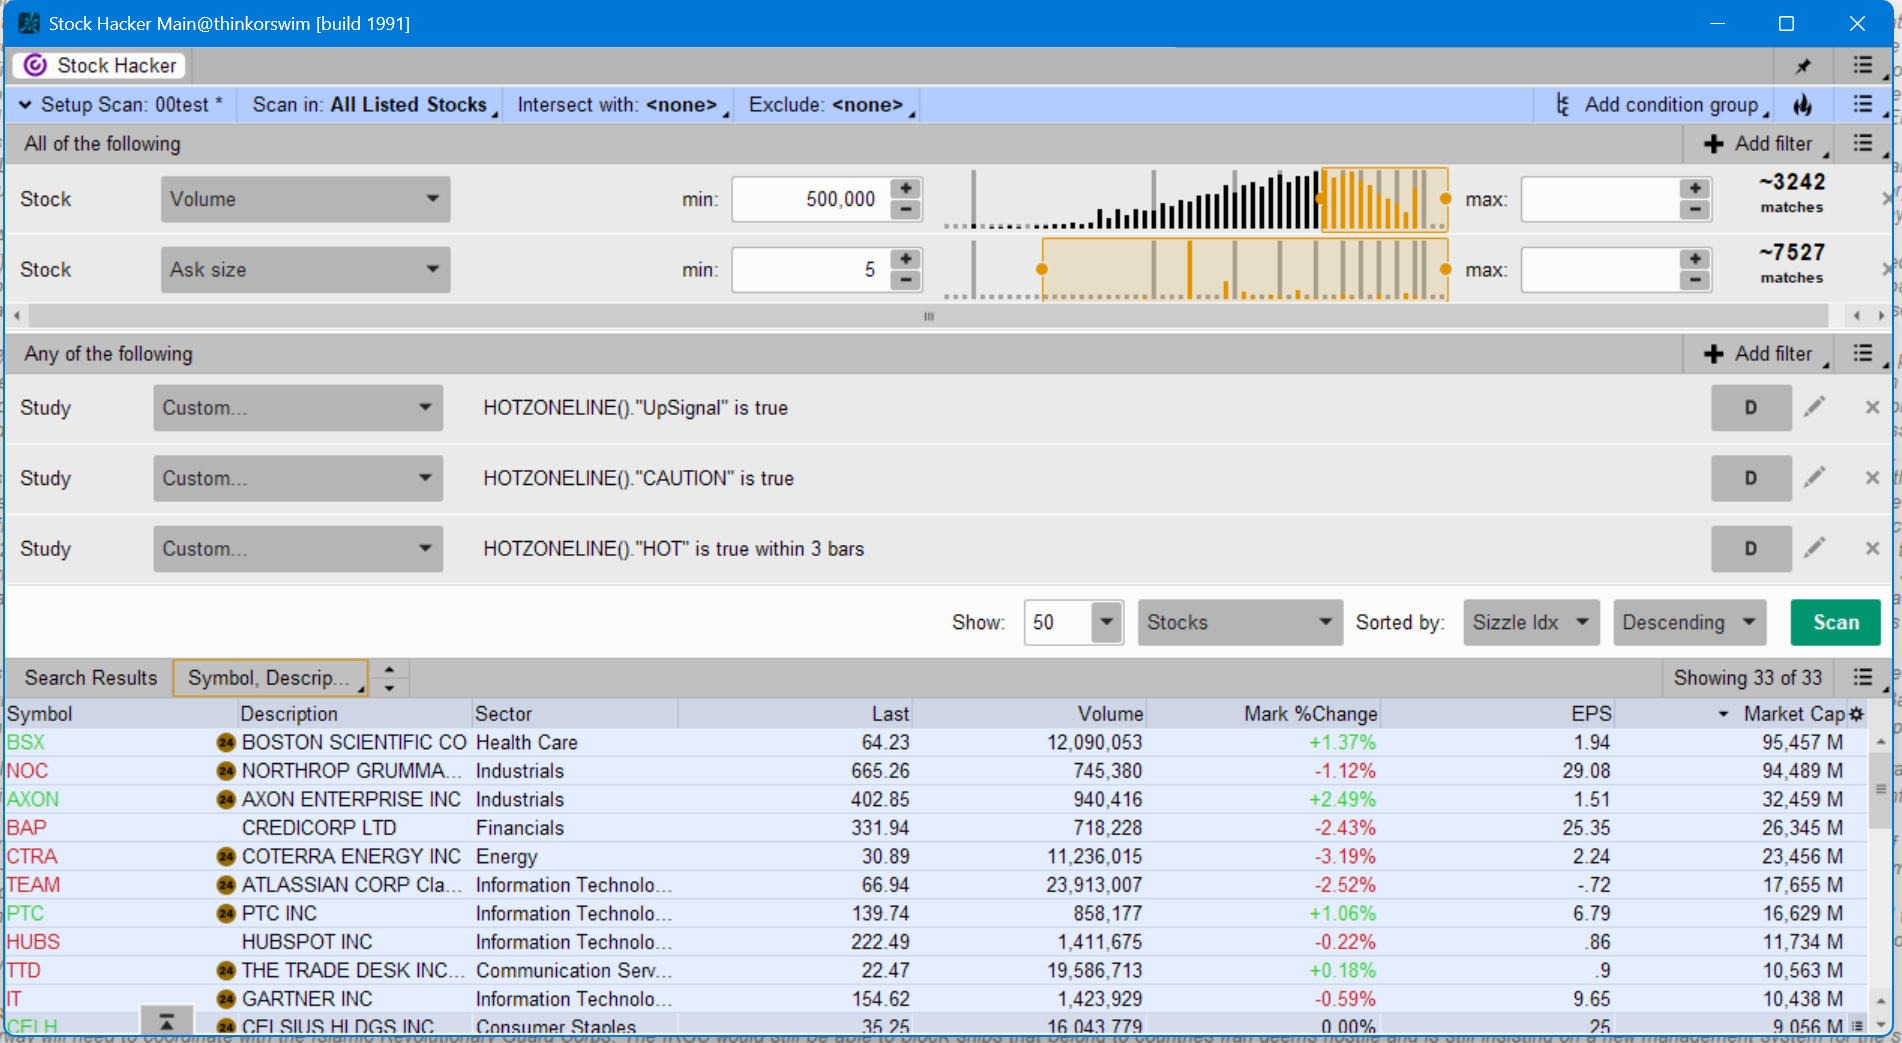
Task: Click the D aggregation button for the HOT study
Action: coord(1750,549)
